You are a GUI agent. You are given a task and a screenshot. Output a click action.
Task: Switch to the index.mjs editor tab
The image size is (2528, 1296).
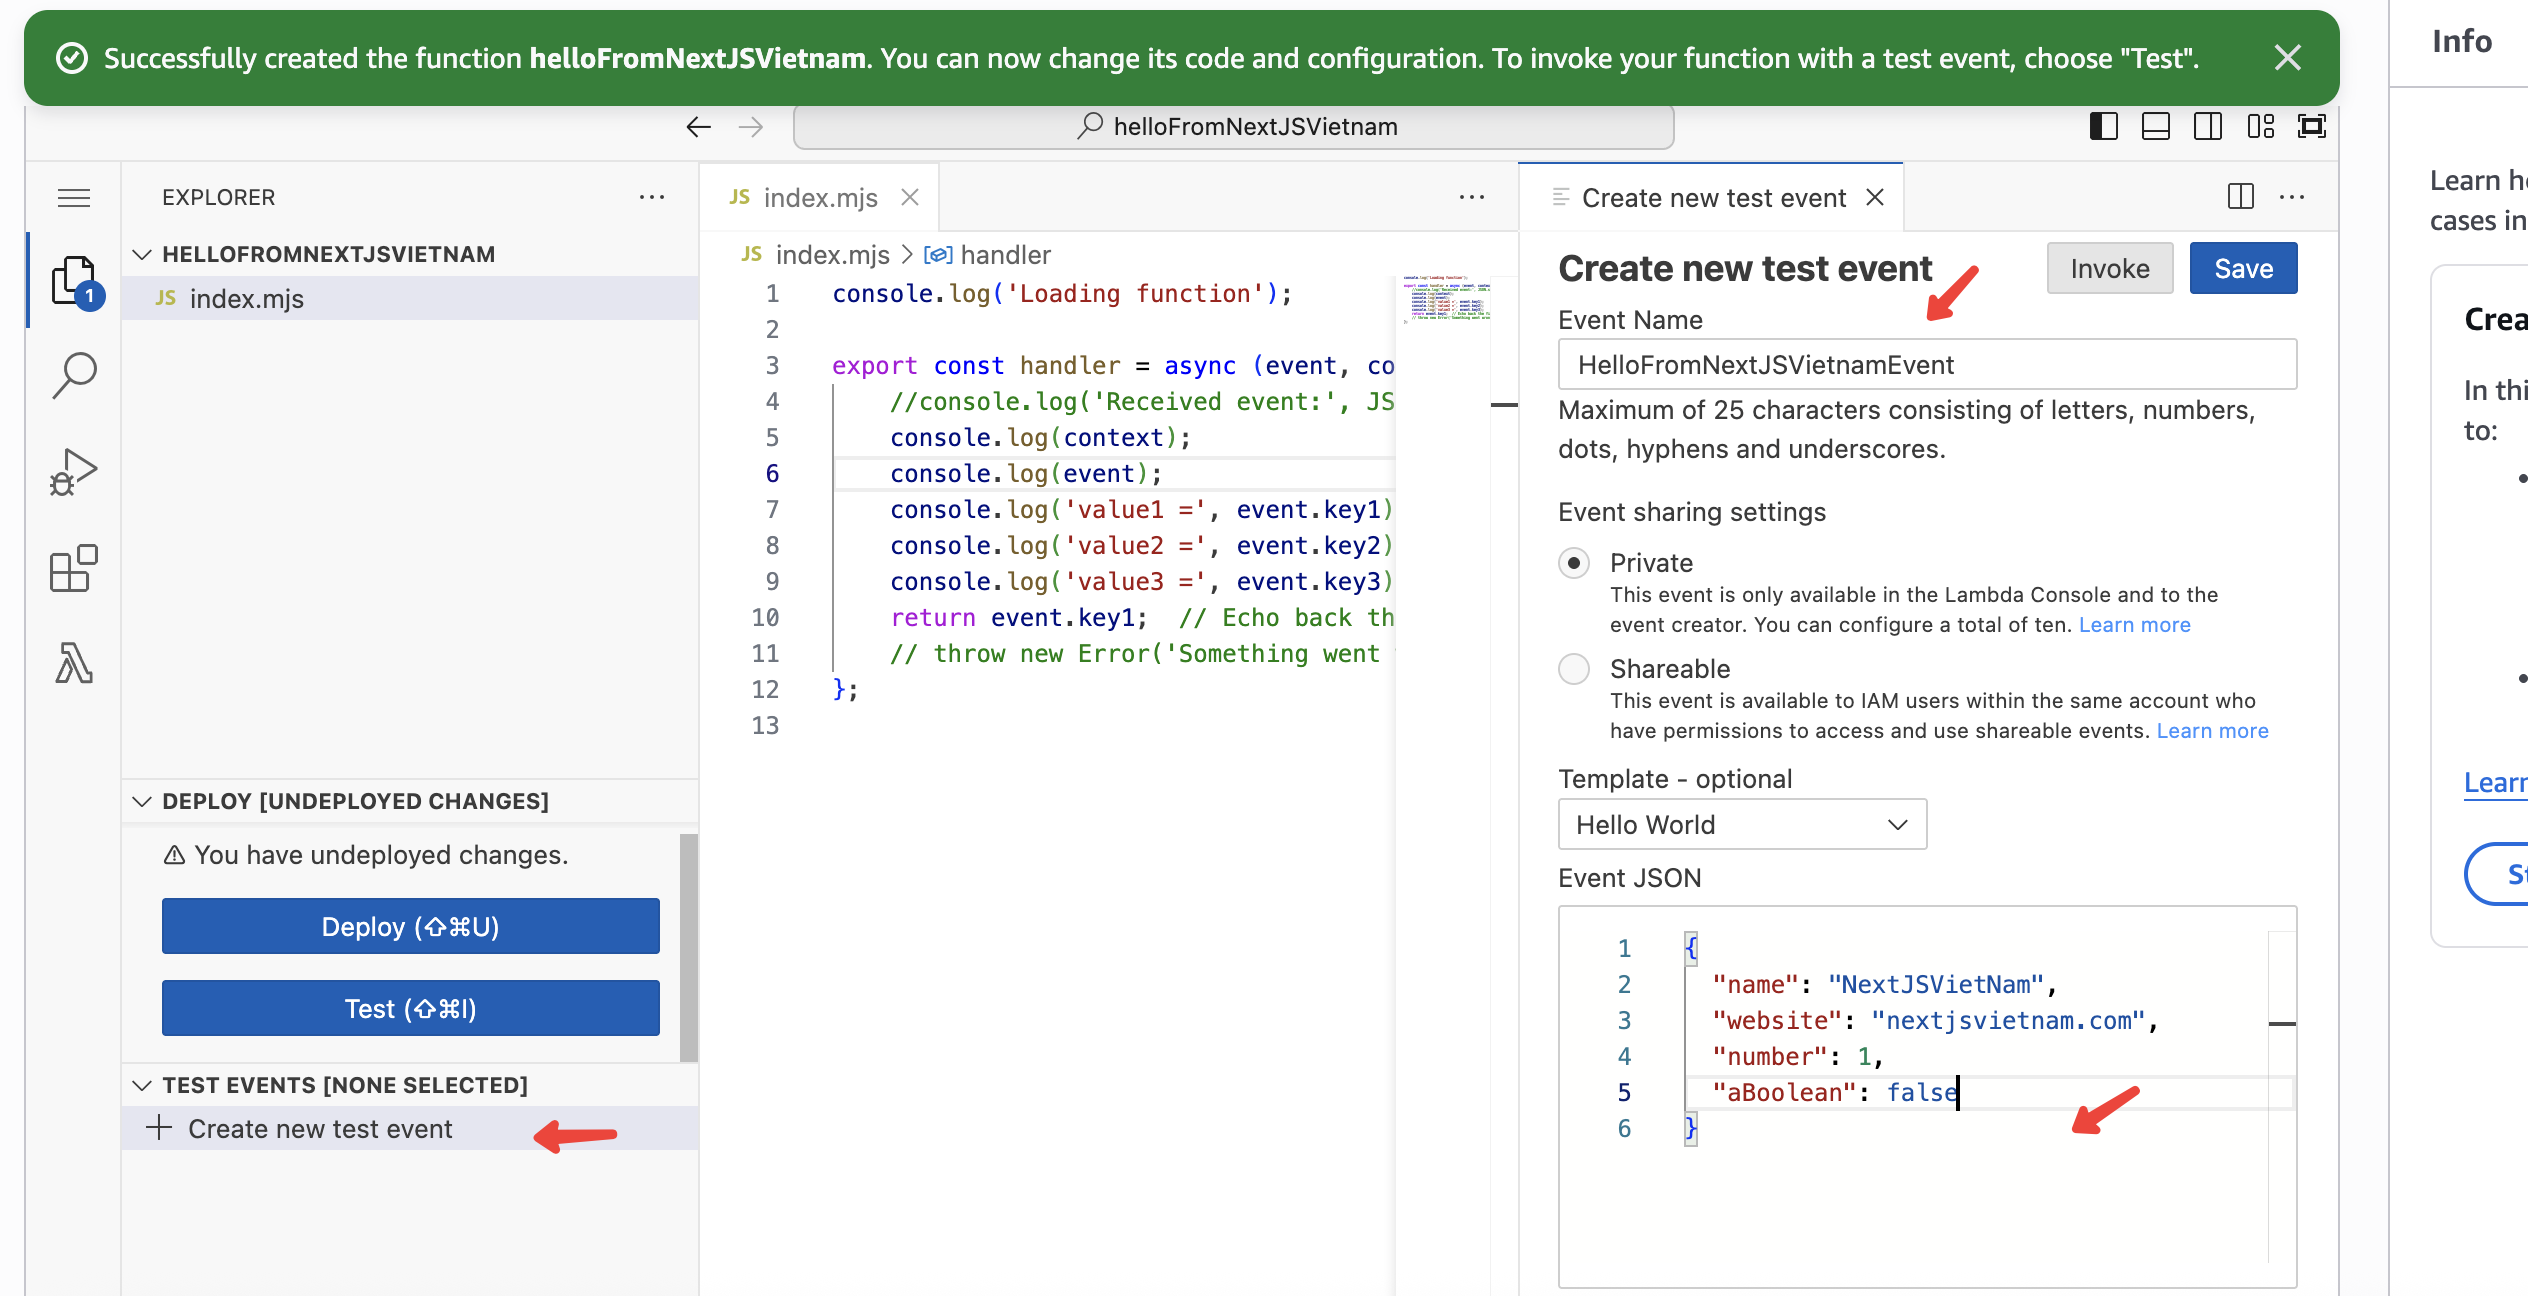[818, 198]
